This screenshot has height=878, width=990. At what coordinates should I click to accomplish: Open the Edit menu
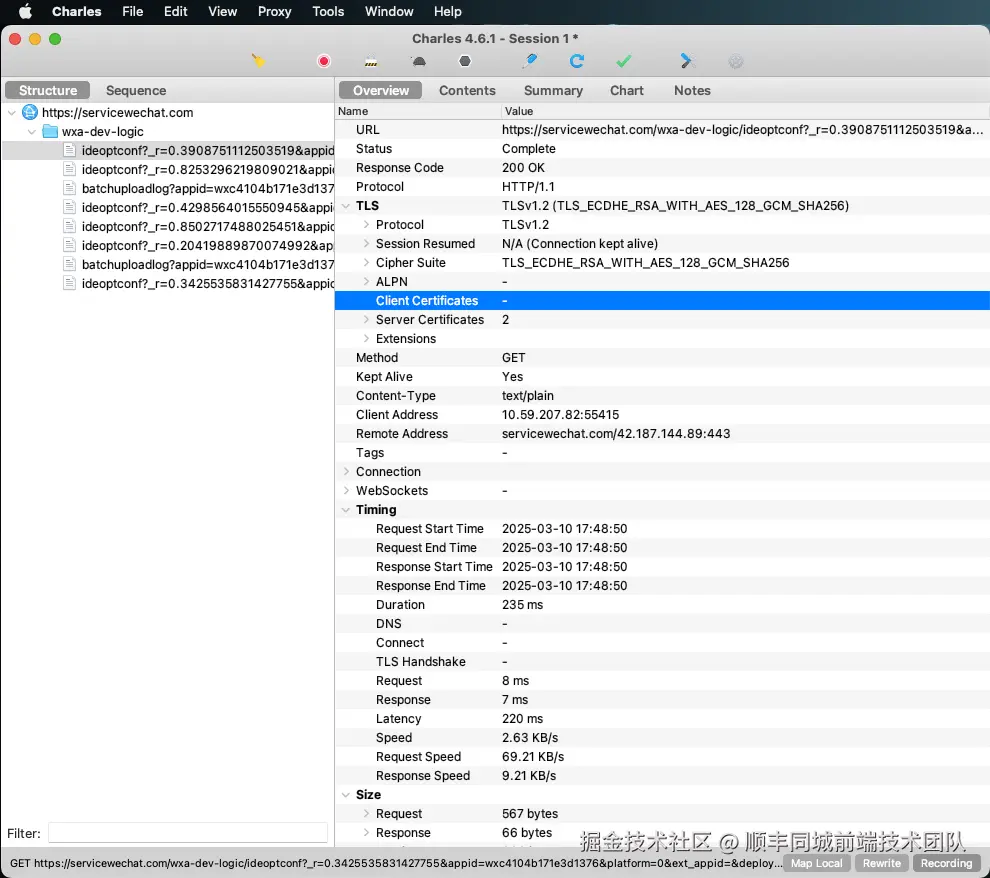[x=176, y=11]
